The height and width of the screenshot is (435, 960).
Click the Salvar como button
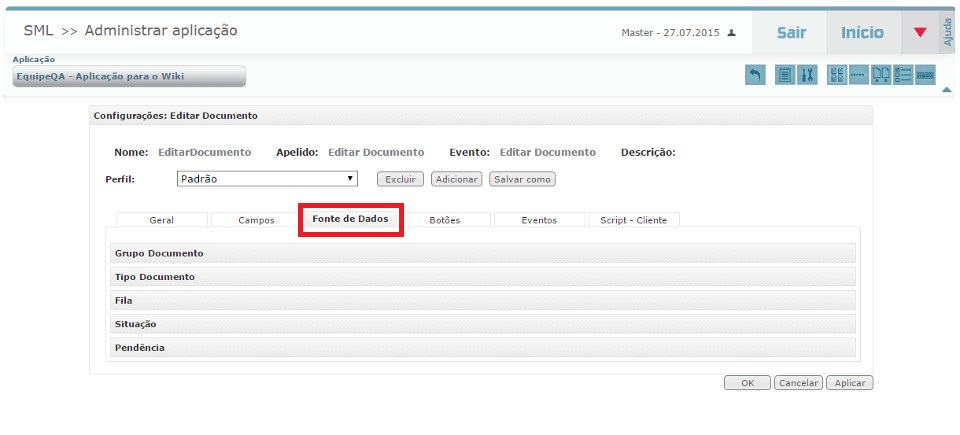[x=522, y=180]
